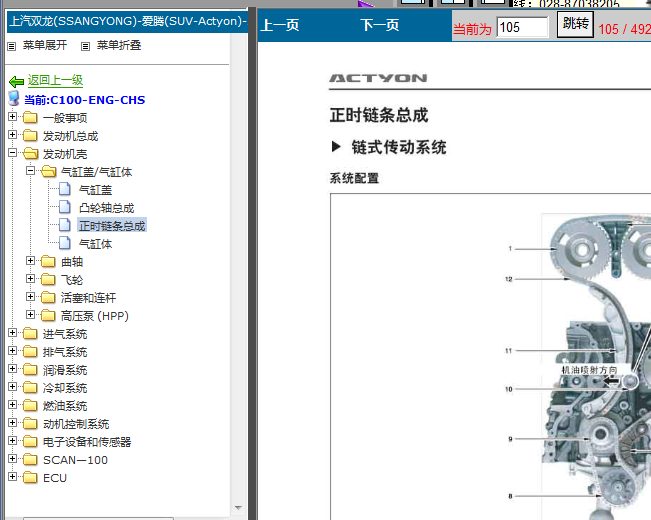The height and width of the screenshot is (520, 651).
Task: Click the folder icon for SCAN—100
Action: [x=30, y=459]
